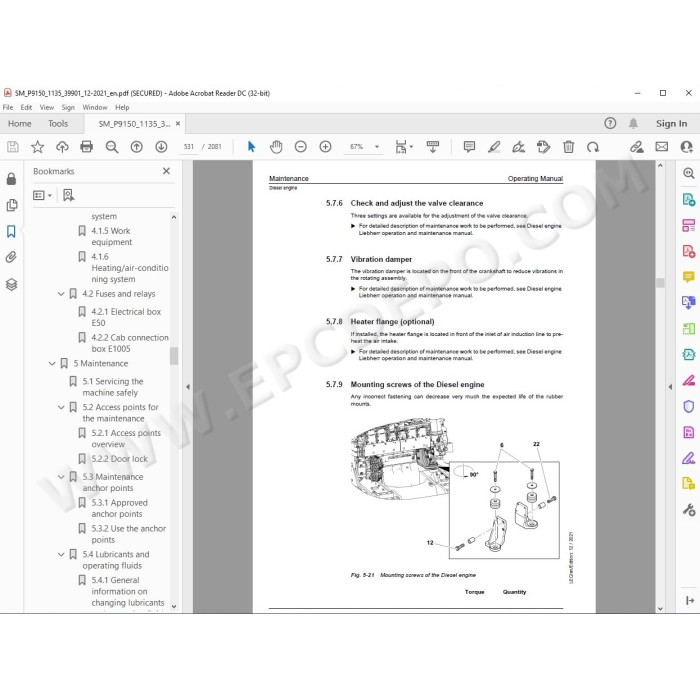Go to next page arrow
Viewport: 700px width, 700px height.
[x=161, y=146]
